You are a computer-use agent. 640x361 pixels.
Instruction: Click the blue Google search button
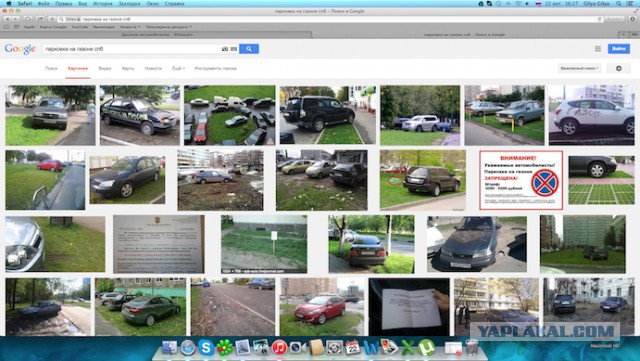(x=249, y=49)
